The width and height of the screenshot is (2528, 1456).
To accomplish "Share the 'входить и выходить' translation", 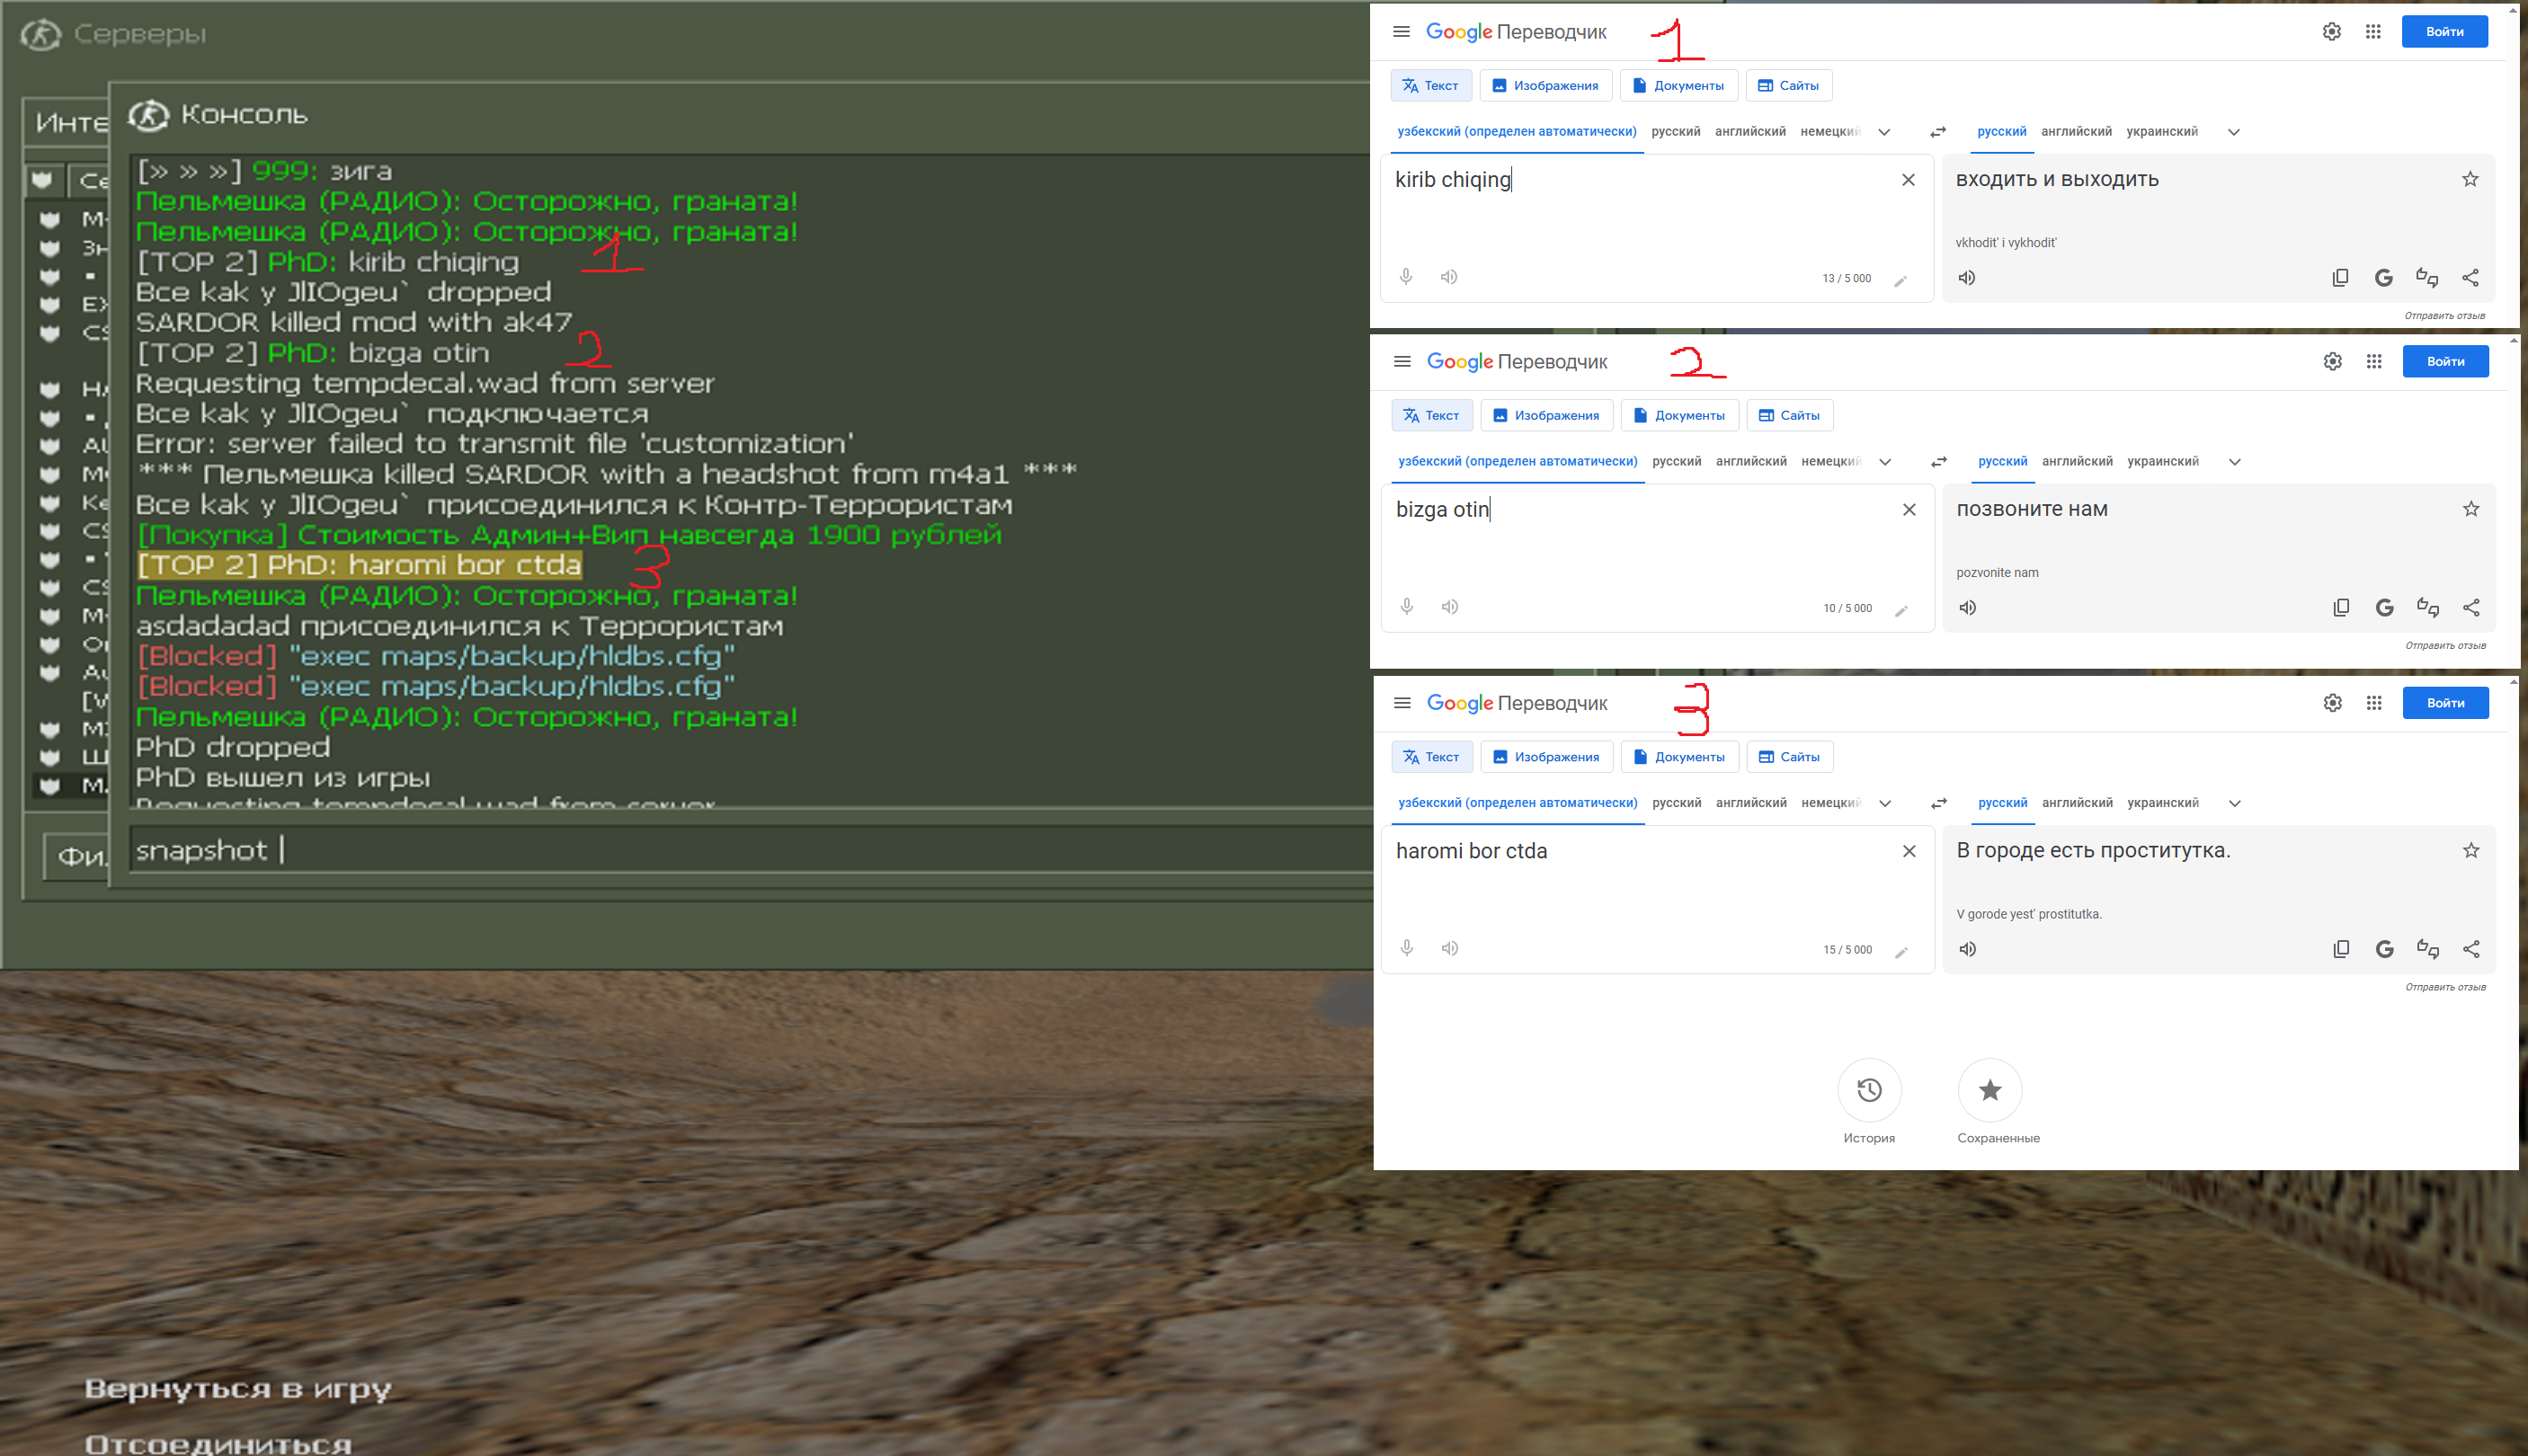I will coord(2470,278).
